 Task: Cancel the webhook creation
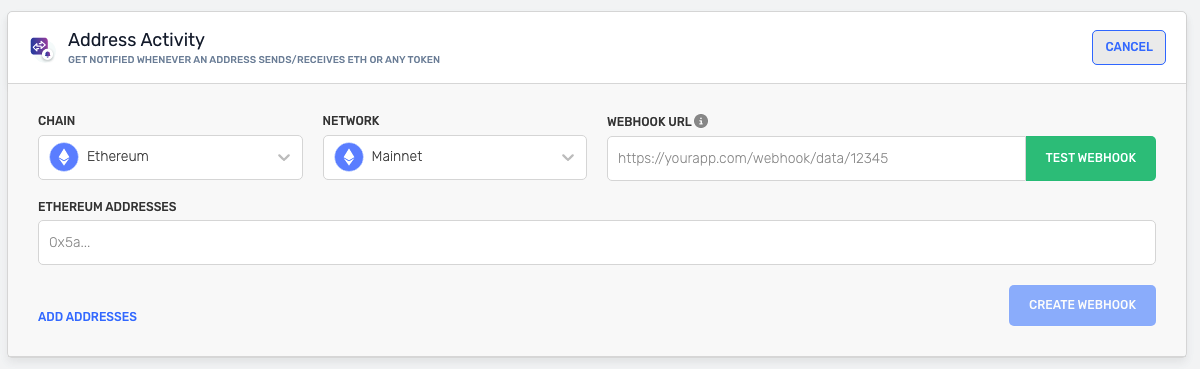(x=1129, y=47)
